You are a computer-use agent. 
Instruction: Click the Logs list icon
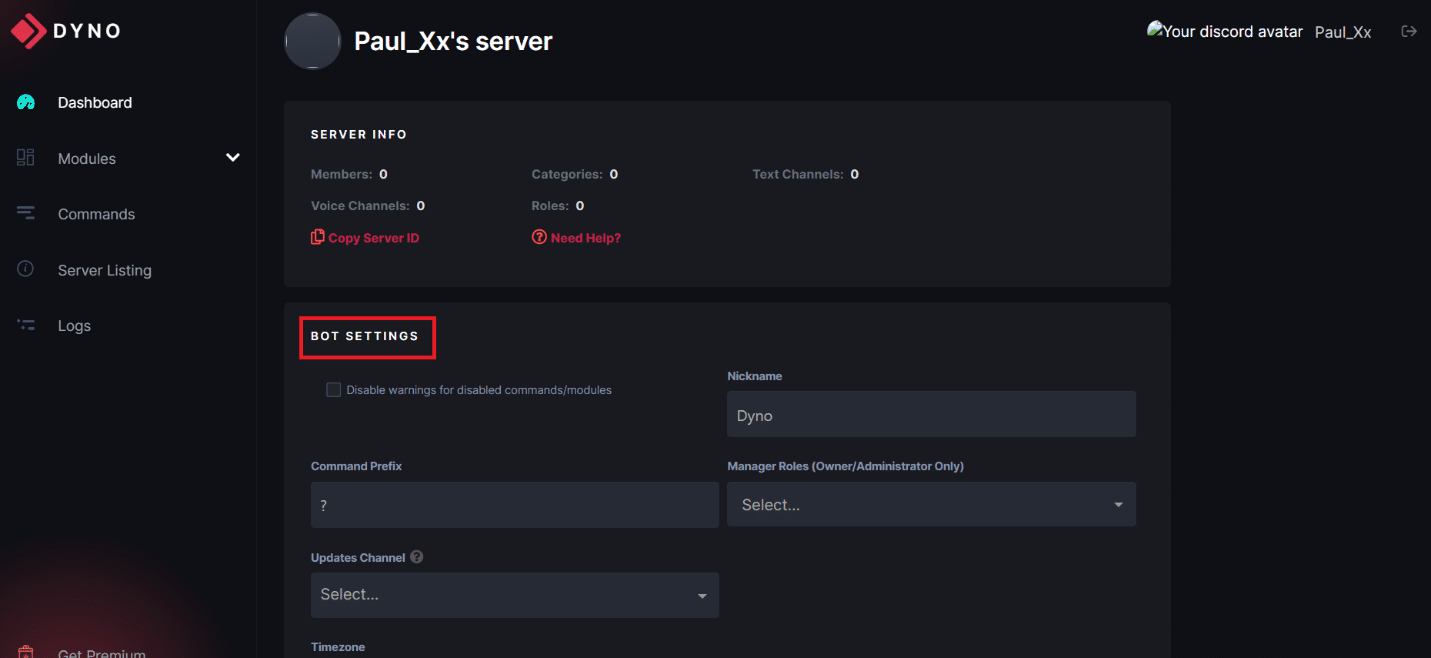pyautogui.click(x=26, y=325)
